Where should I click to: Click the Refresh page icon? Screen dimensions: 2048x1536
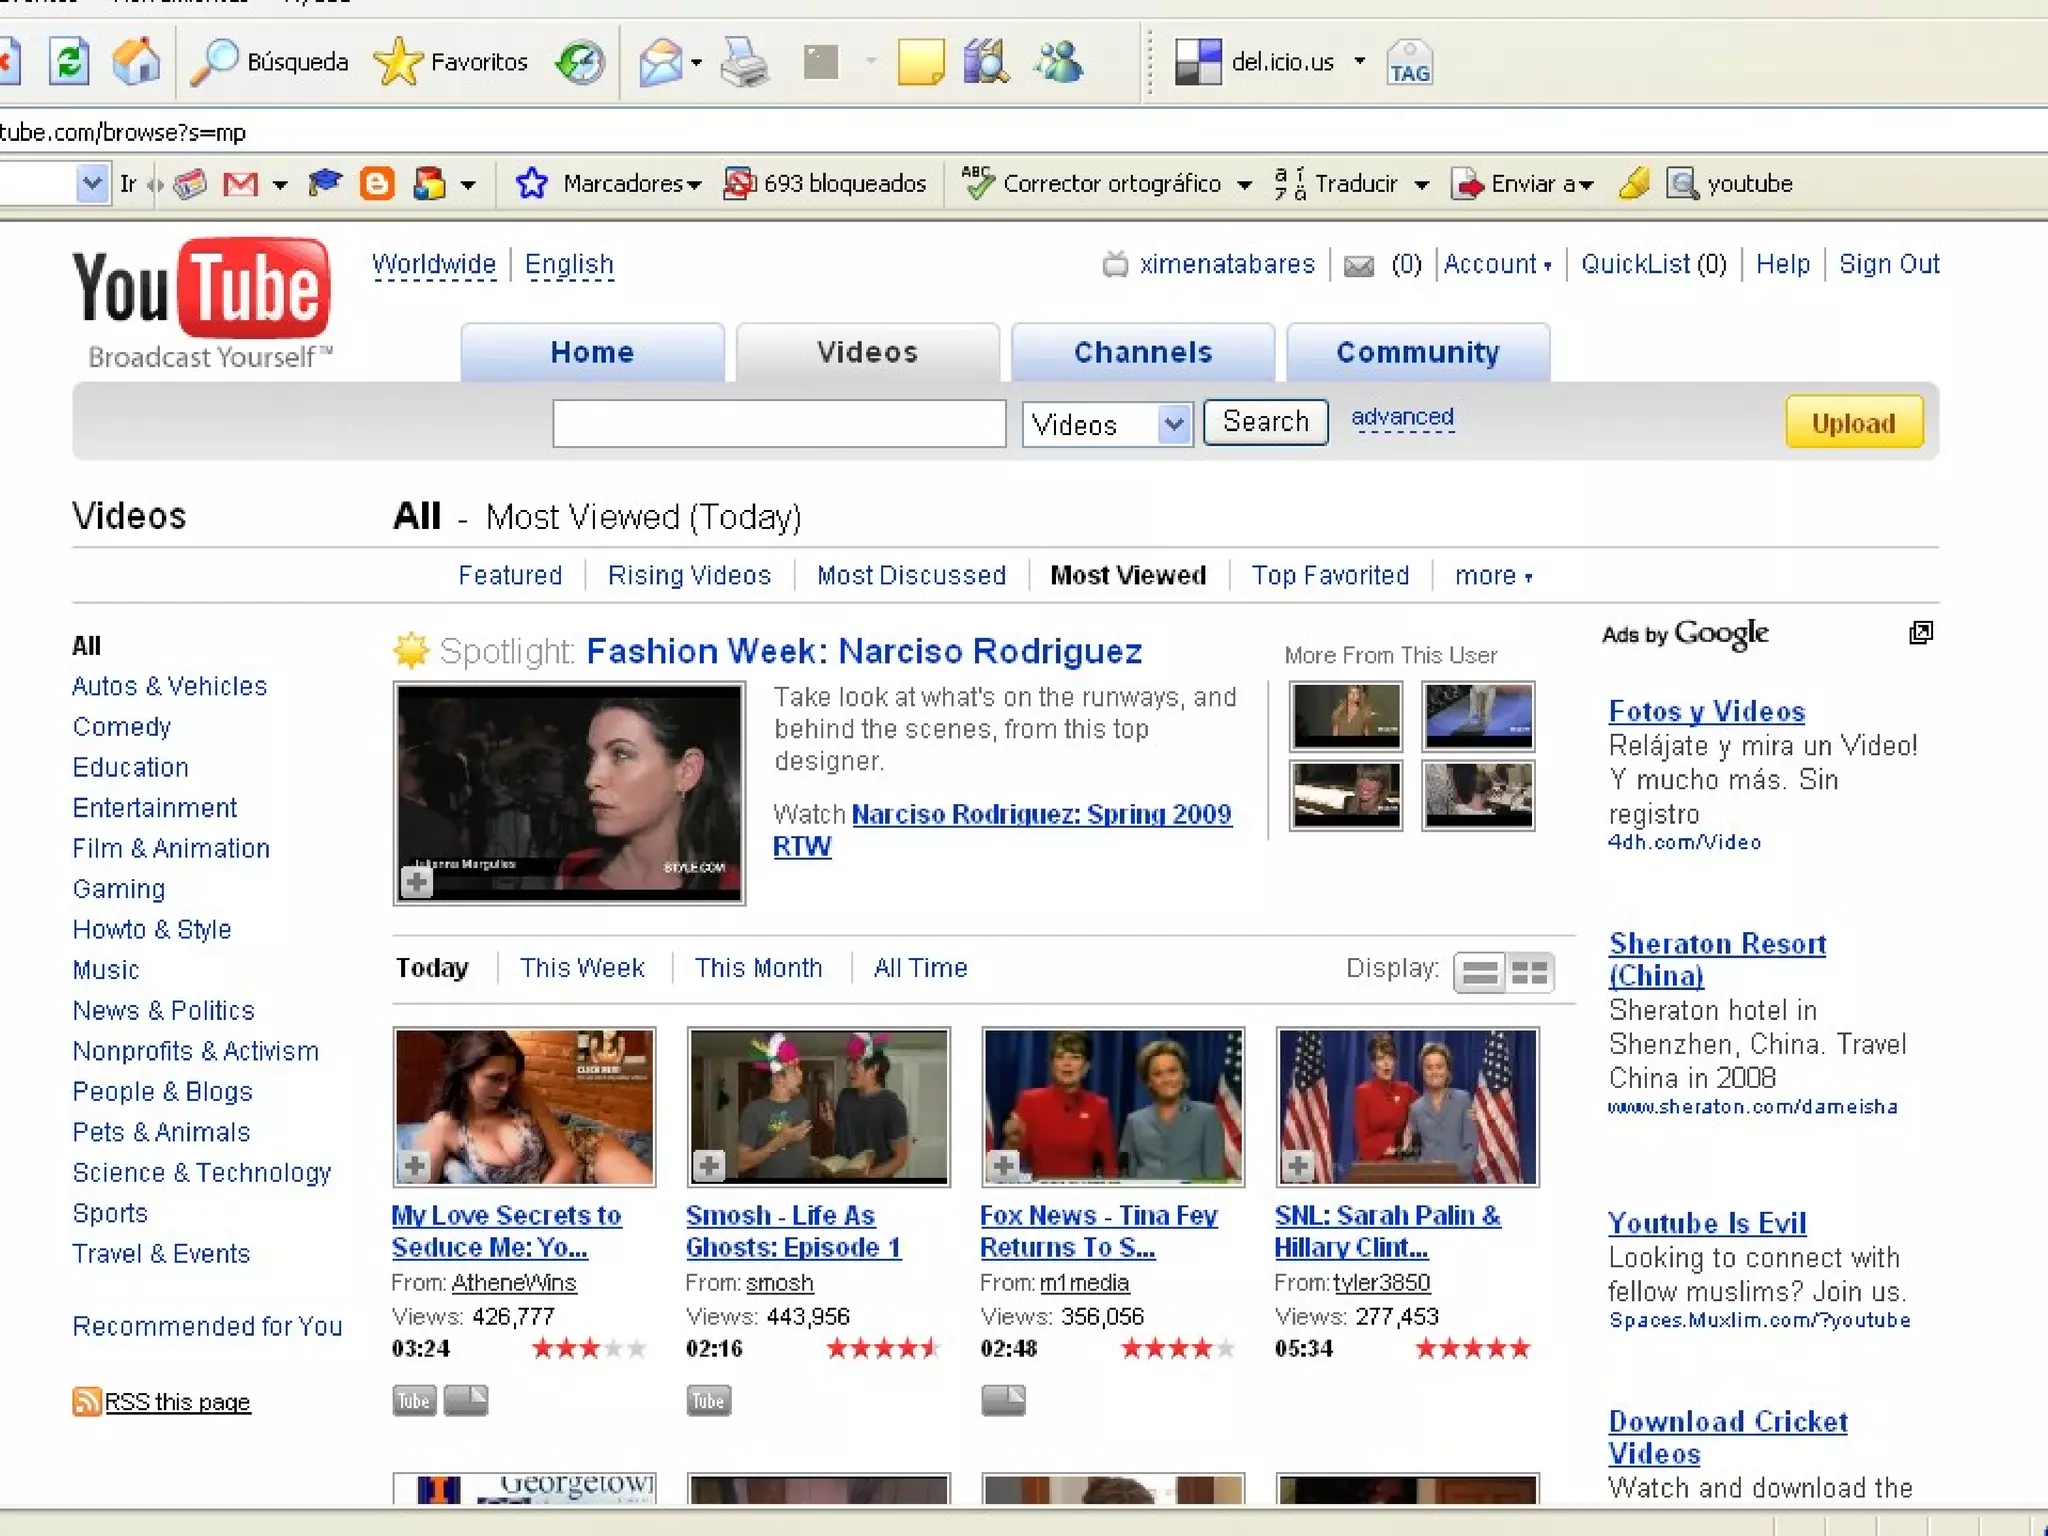tap(69, 62)
